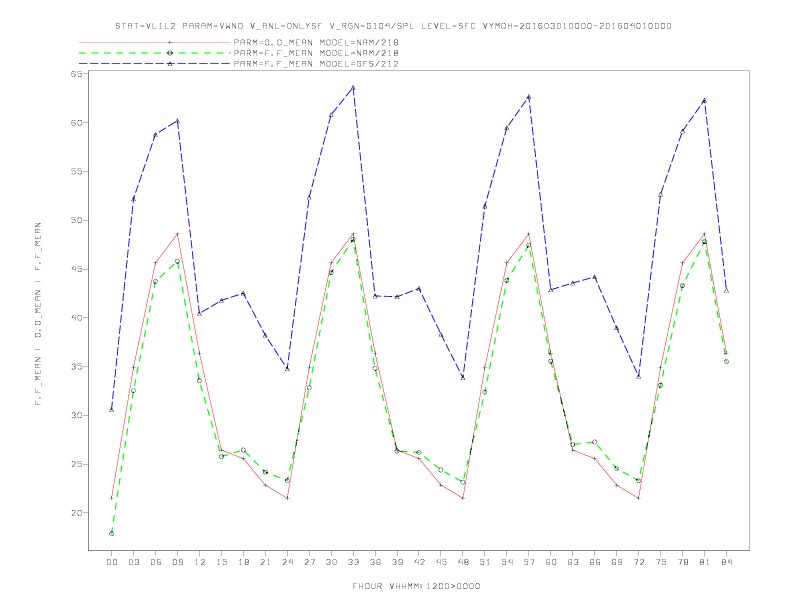Click x-axis forecast hour label 27
Screen dimensions: 792x612
(309, 562)
